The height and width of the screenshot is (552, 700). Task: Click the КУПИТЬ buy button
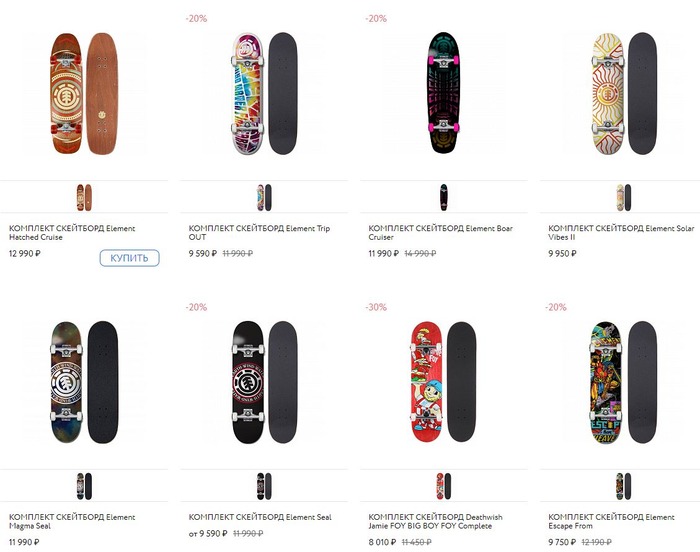130,258
